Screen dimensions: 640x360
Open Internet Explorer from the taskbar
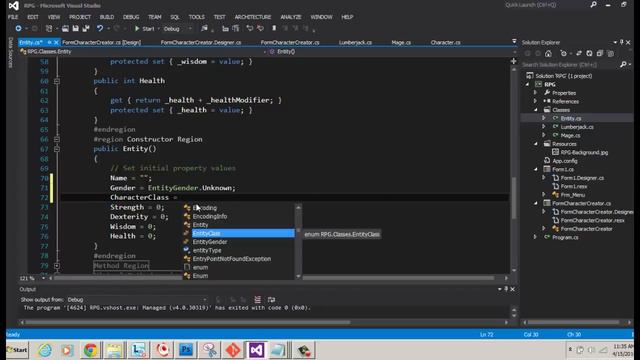pos(45,350)
